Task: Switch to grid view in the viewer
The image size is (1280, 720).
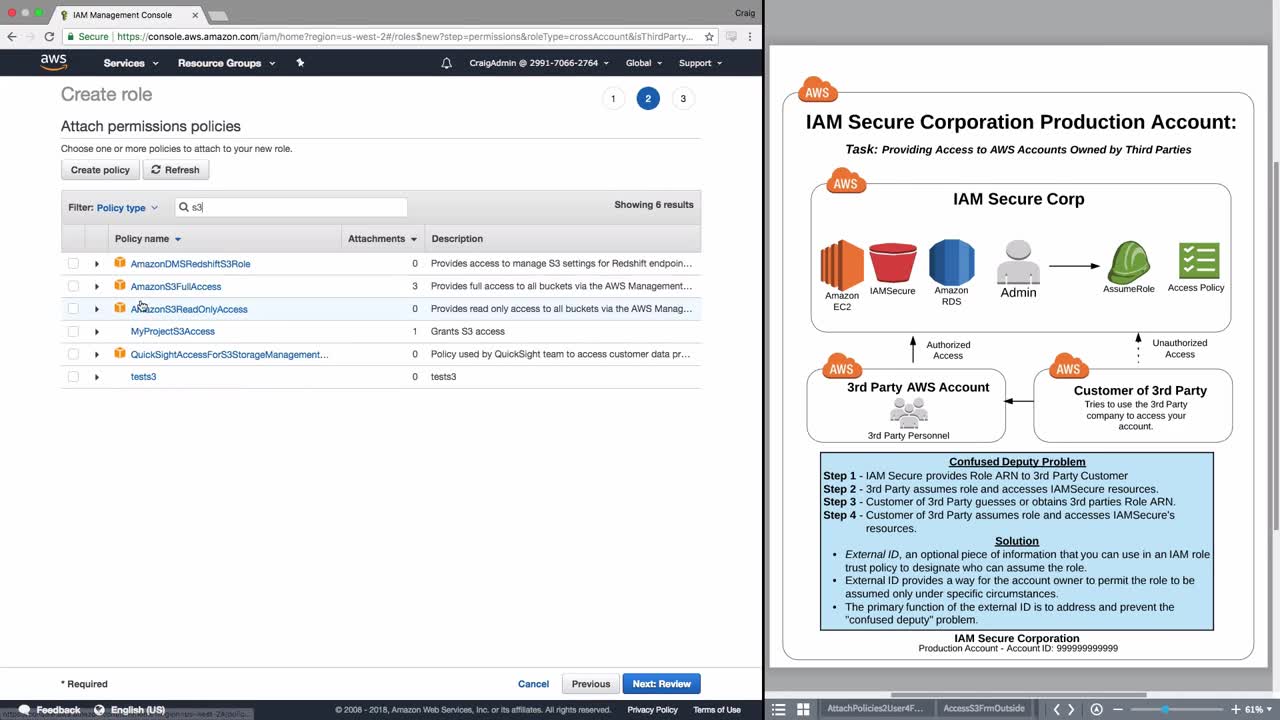Action: click(x=803, y=709)
